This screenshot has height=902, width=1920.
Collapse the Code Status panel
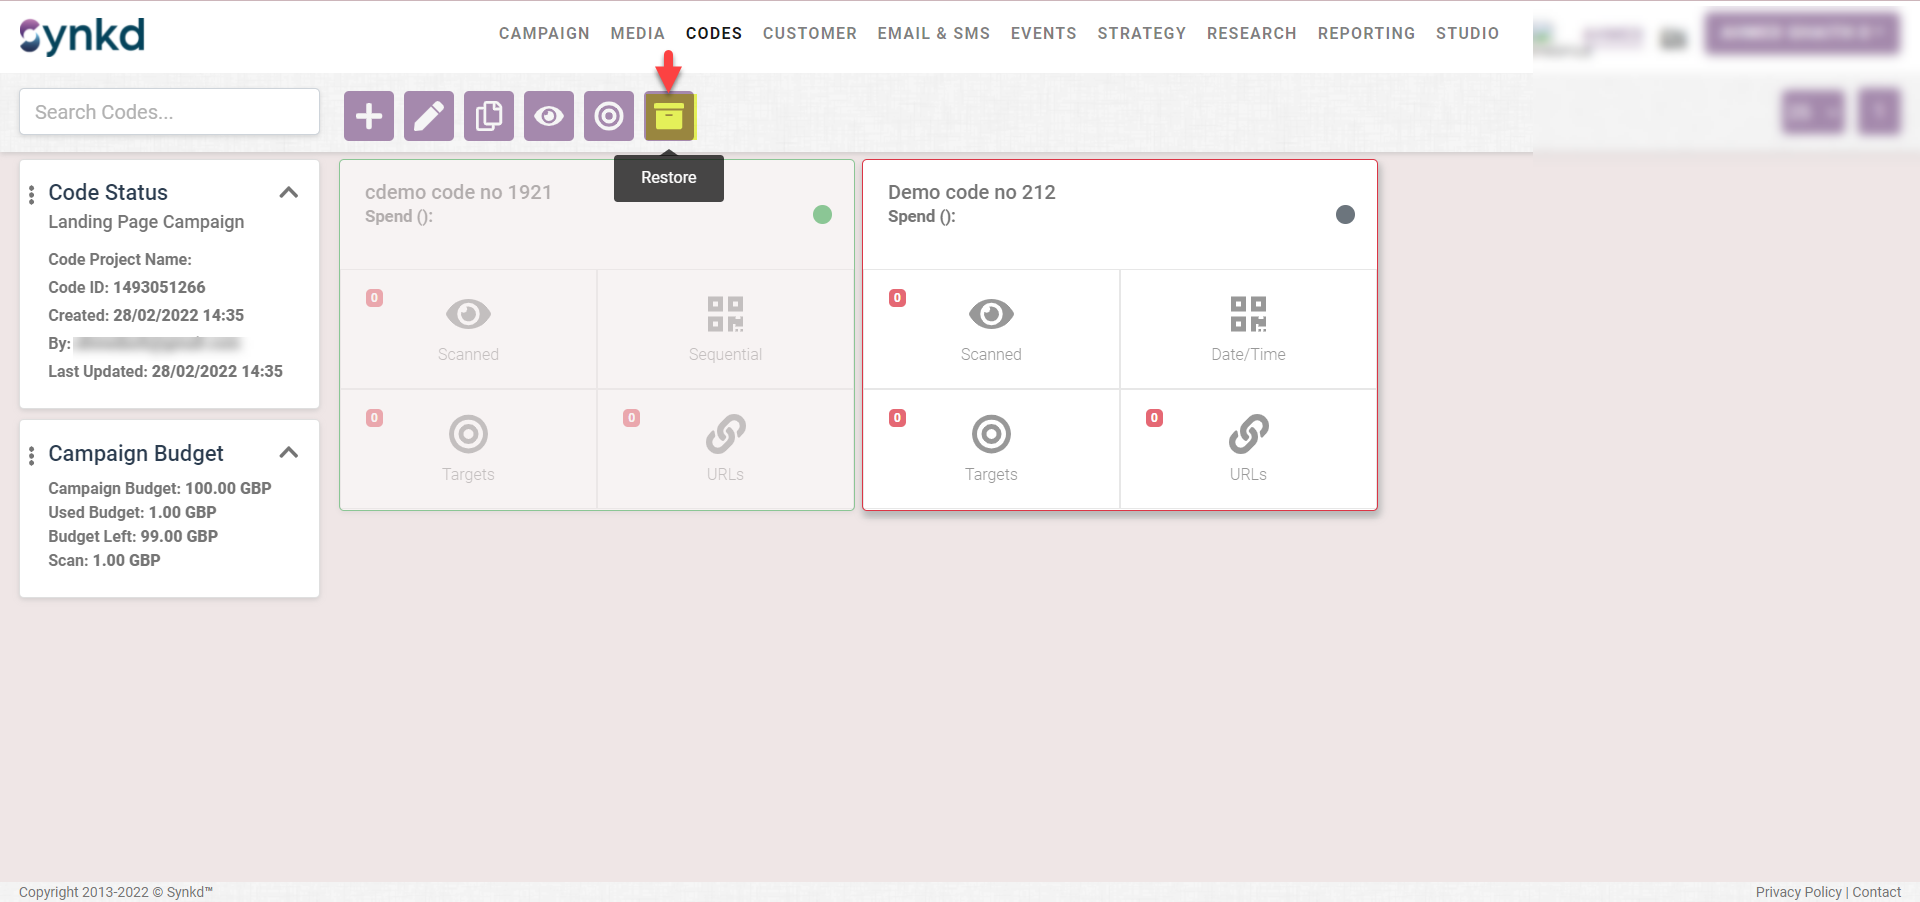click(289, 192)
